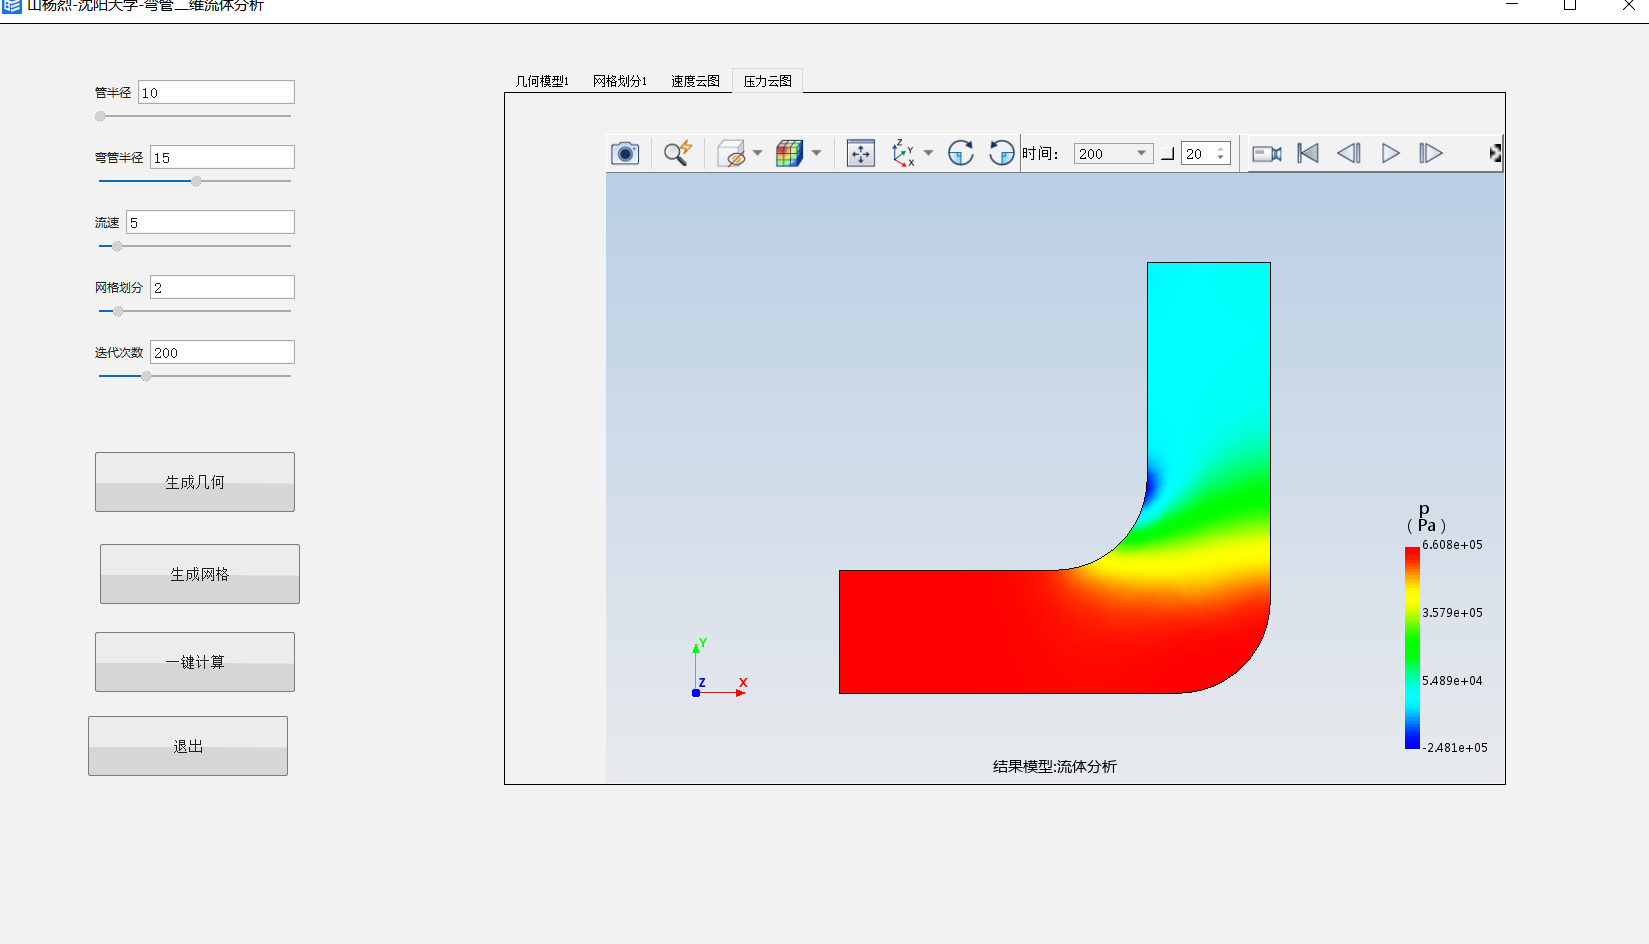The width and height of the screenshot is (1649, 944).
Task: Click the -2.481e+05 legend minimum value
Action: click(x=1455, y=748)
